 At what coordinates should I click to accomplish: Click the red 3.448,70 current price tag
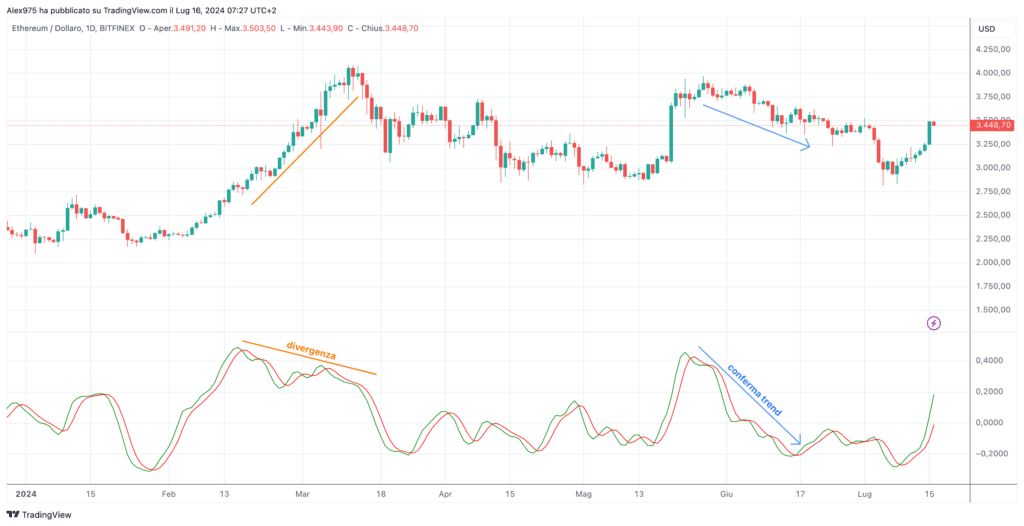tap(994, 125)
